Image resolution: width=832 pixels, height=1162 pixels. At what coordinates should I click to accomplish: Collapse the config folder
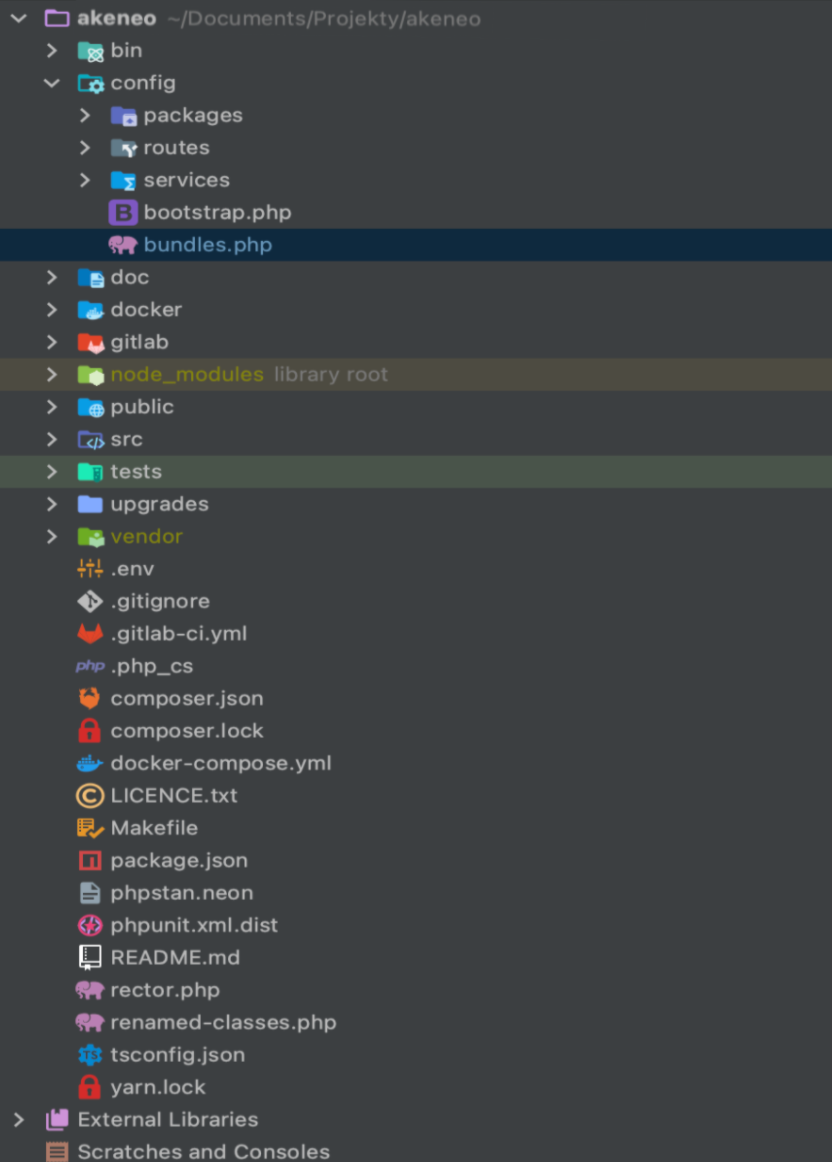pyautogui.click(x=52, y=83)
